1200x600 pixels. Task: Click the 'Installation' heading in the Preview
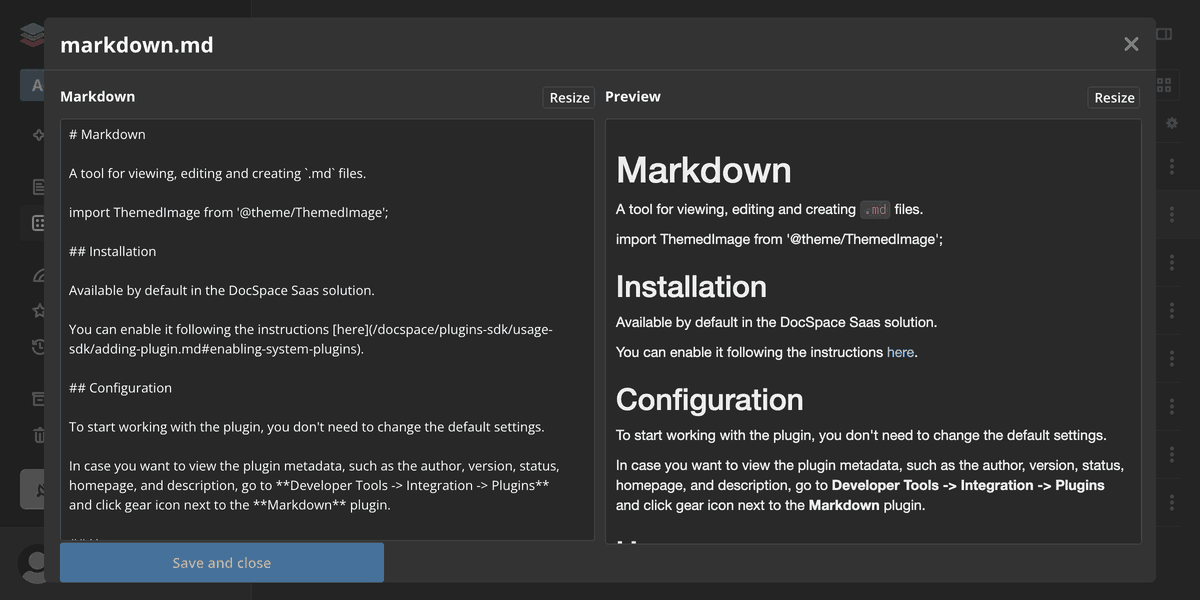(x=691, y=287)
